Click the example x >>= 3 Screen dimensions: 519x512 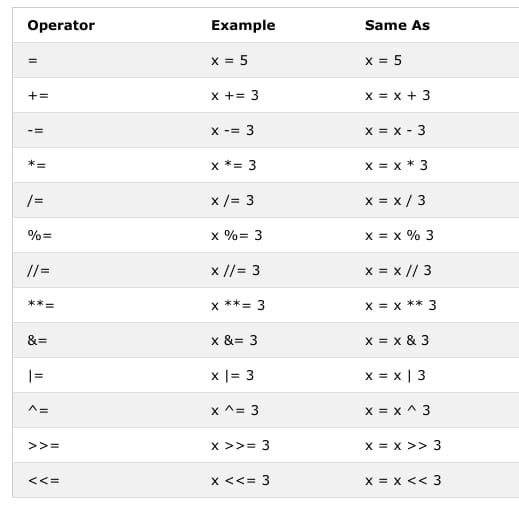coord(240,445)
